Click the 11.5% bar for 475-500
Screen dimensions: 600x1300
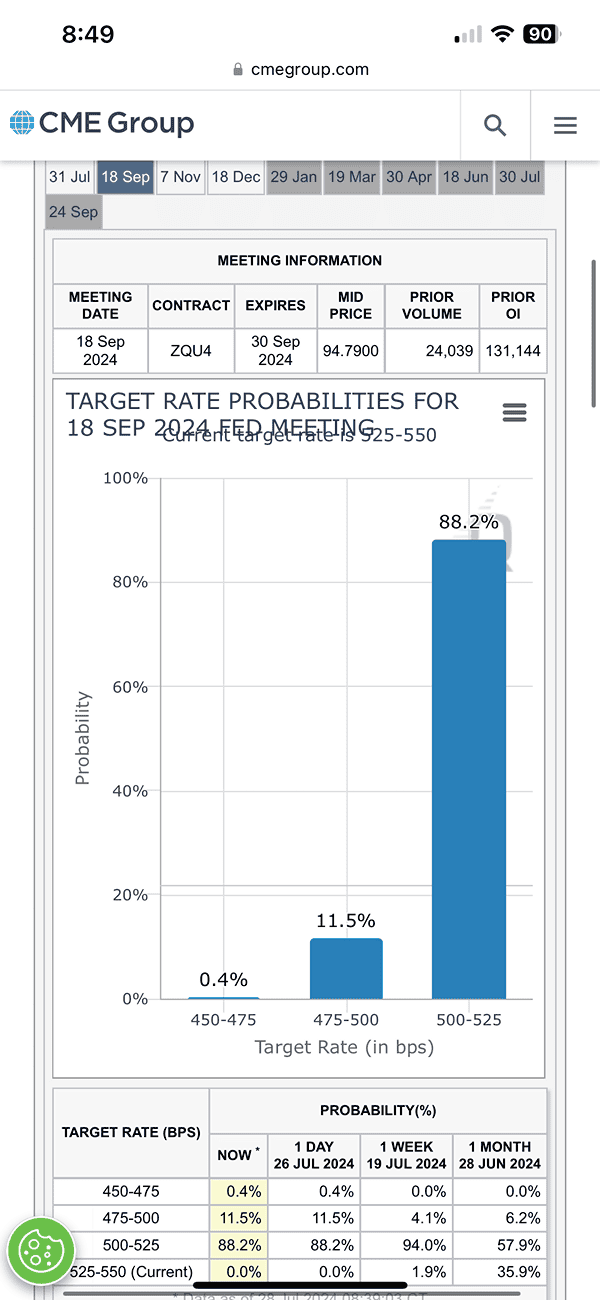point(346,968)
